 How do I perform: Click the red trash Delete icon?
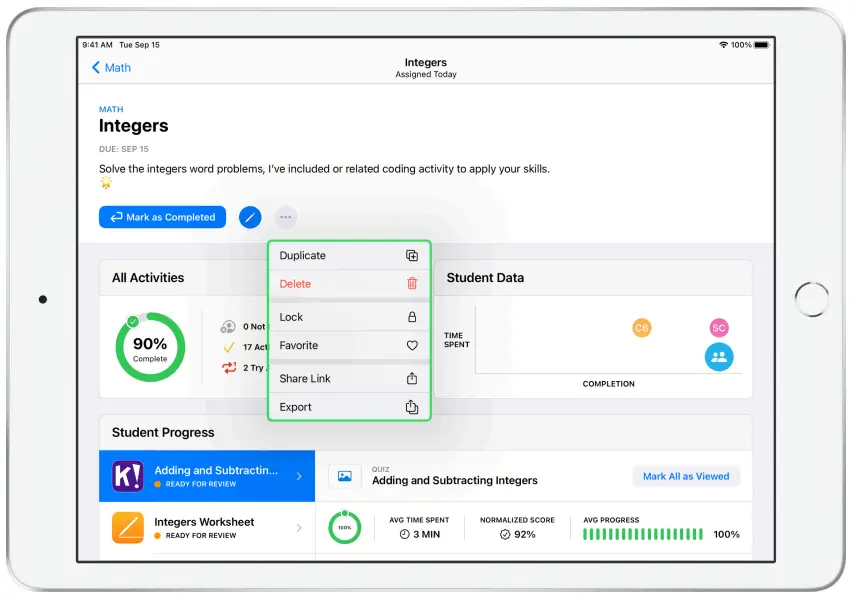click(412, 284)
